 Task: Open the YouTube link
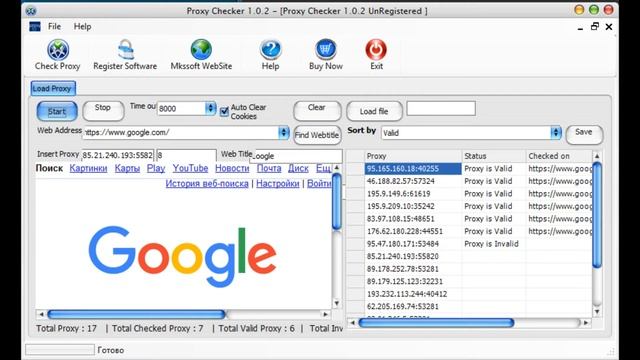[190, 168]
